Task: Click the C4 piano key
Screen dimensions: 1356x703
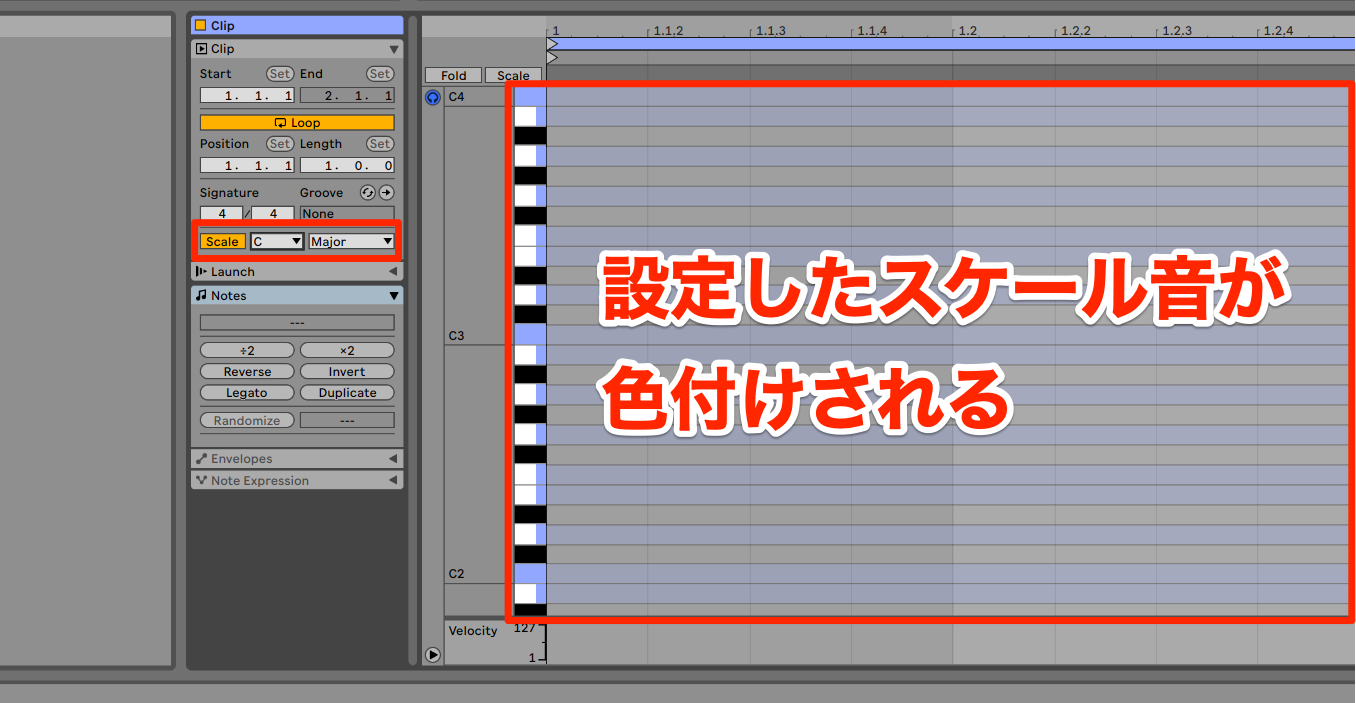Action: click(x=530, y=97)
